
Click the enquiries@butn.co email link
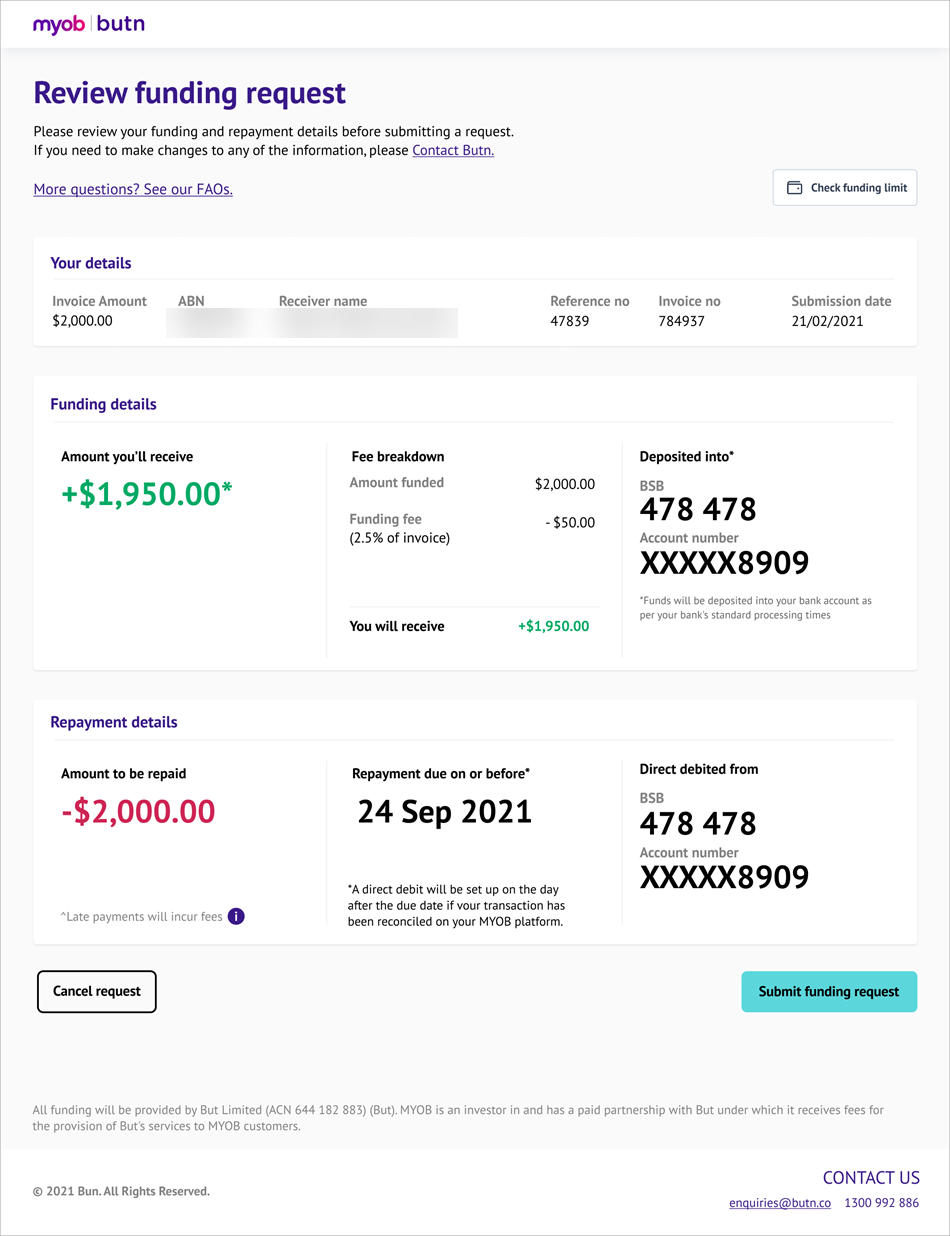(x=780, y=1203)
